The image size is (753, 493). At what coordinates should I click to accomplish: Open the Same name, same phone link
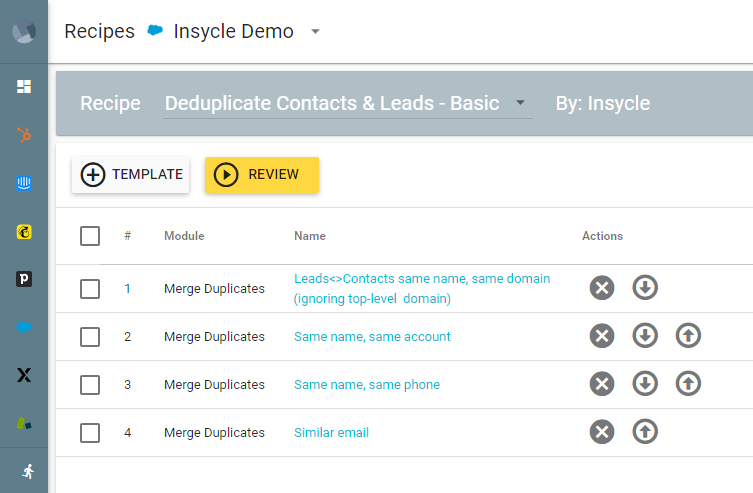tap(367, 385)
